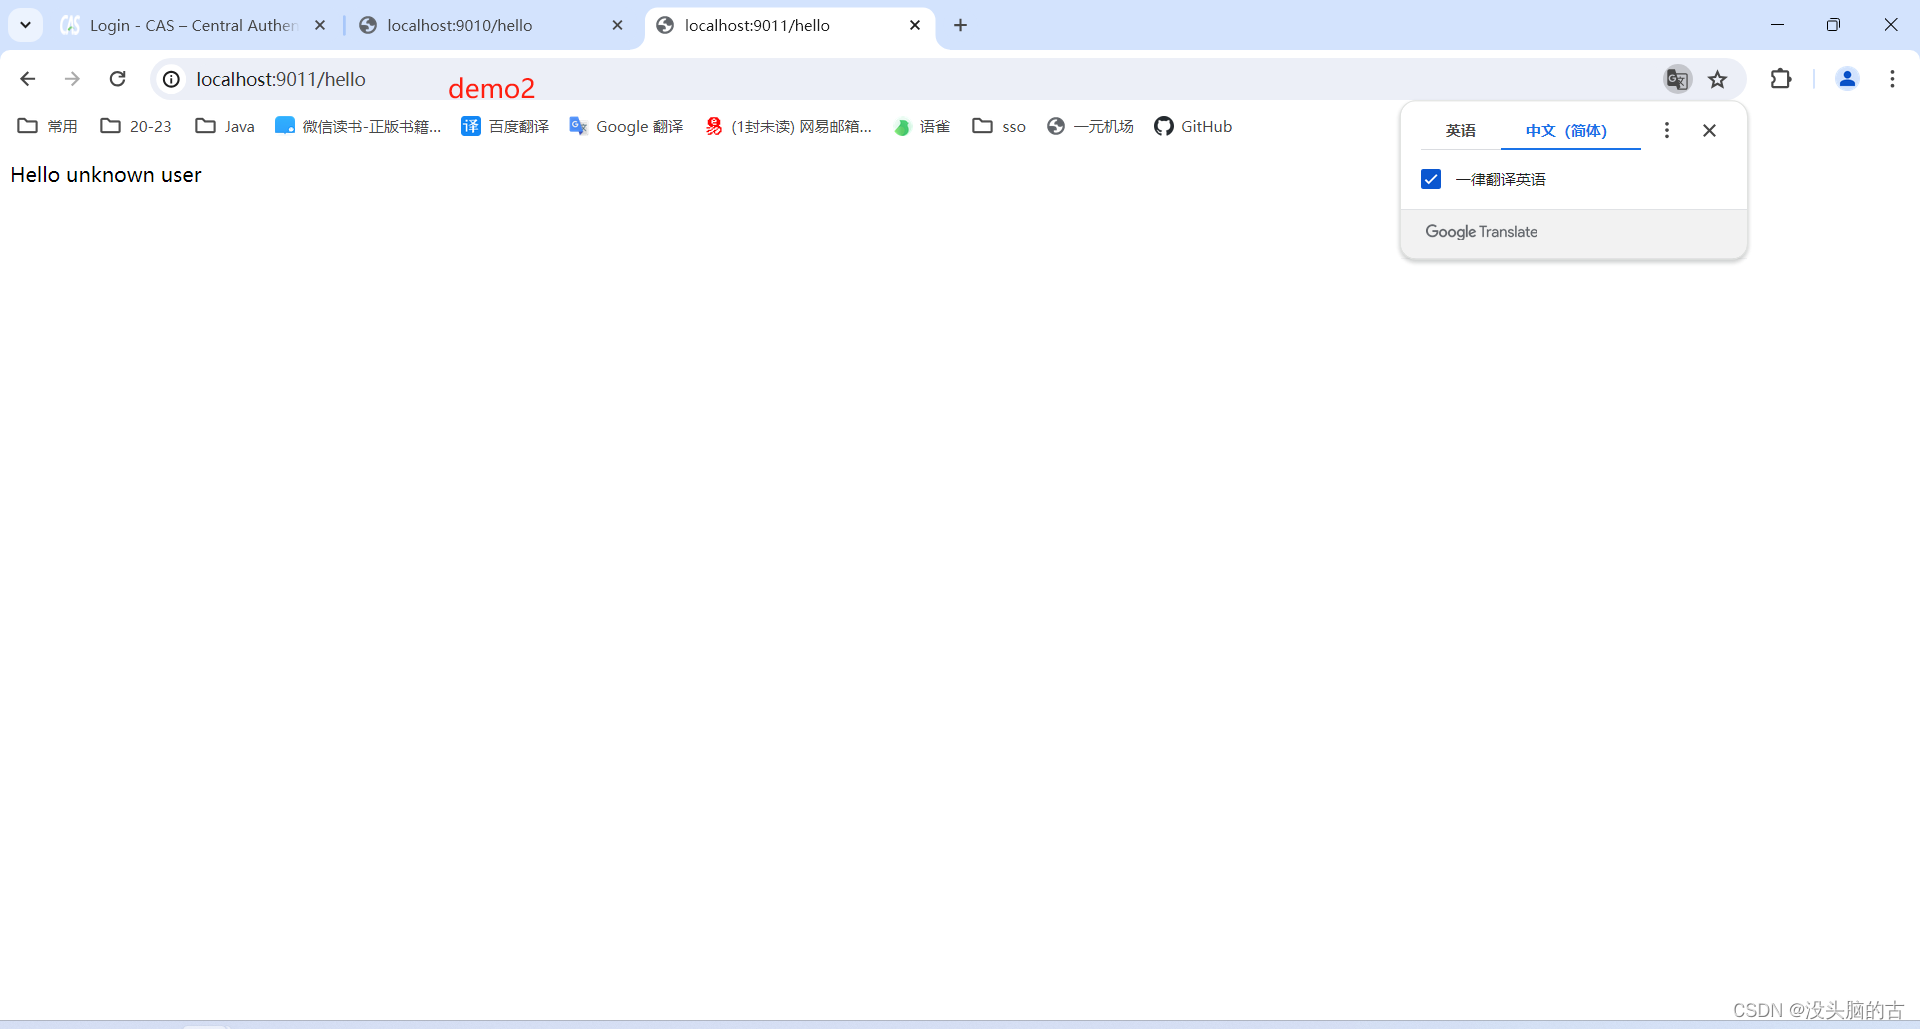View site information icon in address bar
This screenshot has height=1029, width=1920.
pos(172,79)
